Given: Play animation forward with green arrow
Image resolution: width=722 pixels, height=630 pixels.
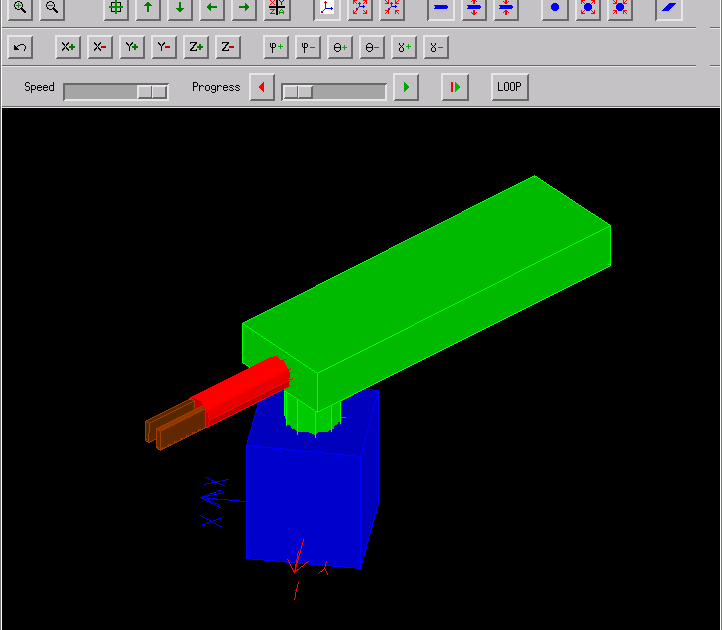Looking at the screenshot, I should (406, 87).
